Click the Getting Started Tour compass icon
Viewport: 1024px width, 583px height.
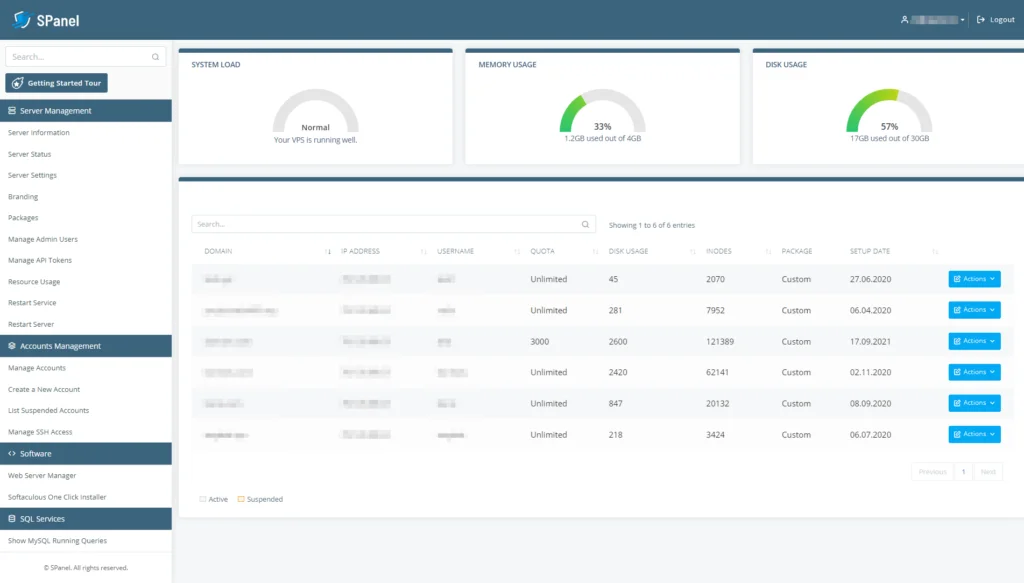17,82
